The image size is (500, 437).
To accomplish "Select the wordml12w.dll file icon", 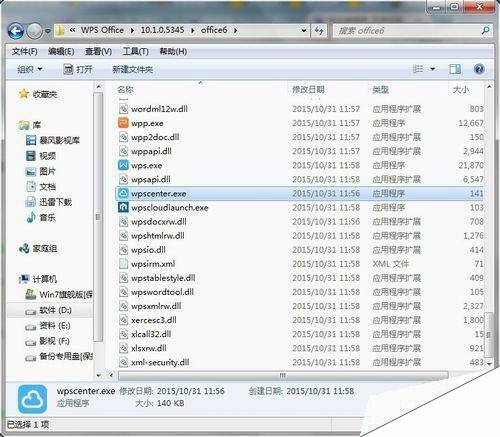I will tap(123, 109).
